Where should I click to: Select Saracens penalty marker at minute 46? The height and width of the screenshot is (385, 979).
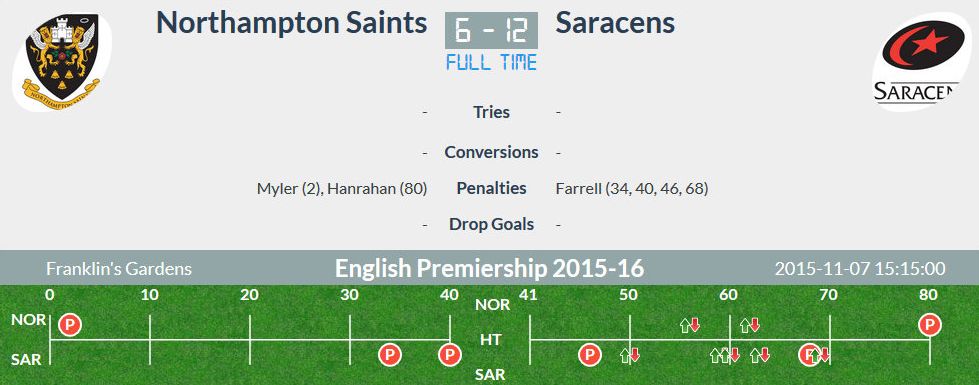[x=589, y=355]
